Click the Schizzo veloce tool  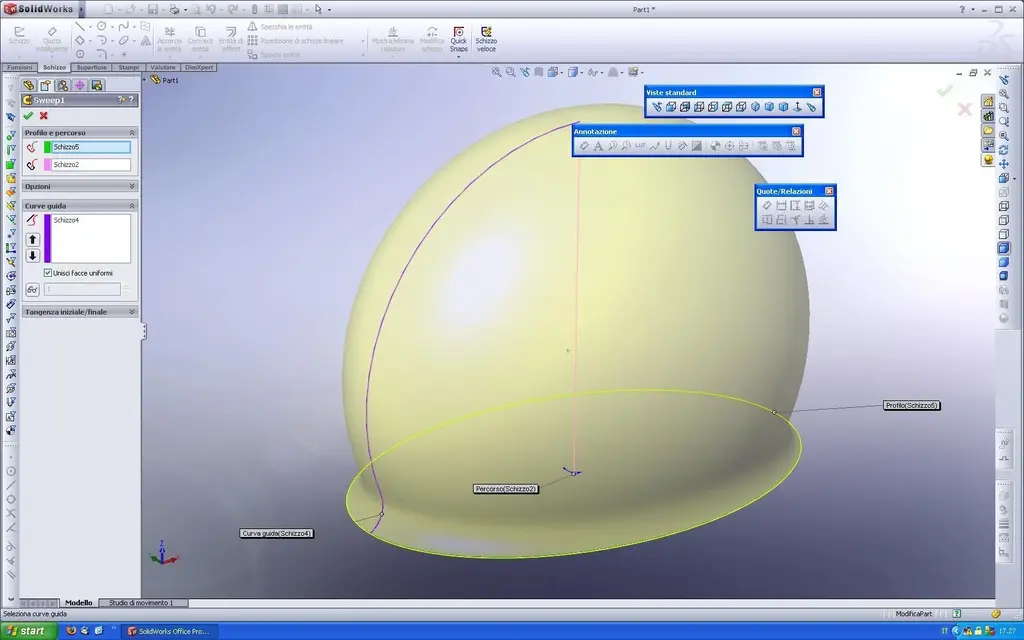tap(486, 40)
